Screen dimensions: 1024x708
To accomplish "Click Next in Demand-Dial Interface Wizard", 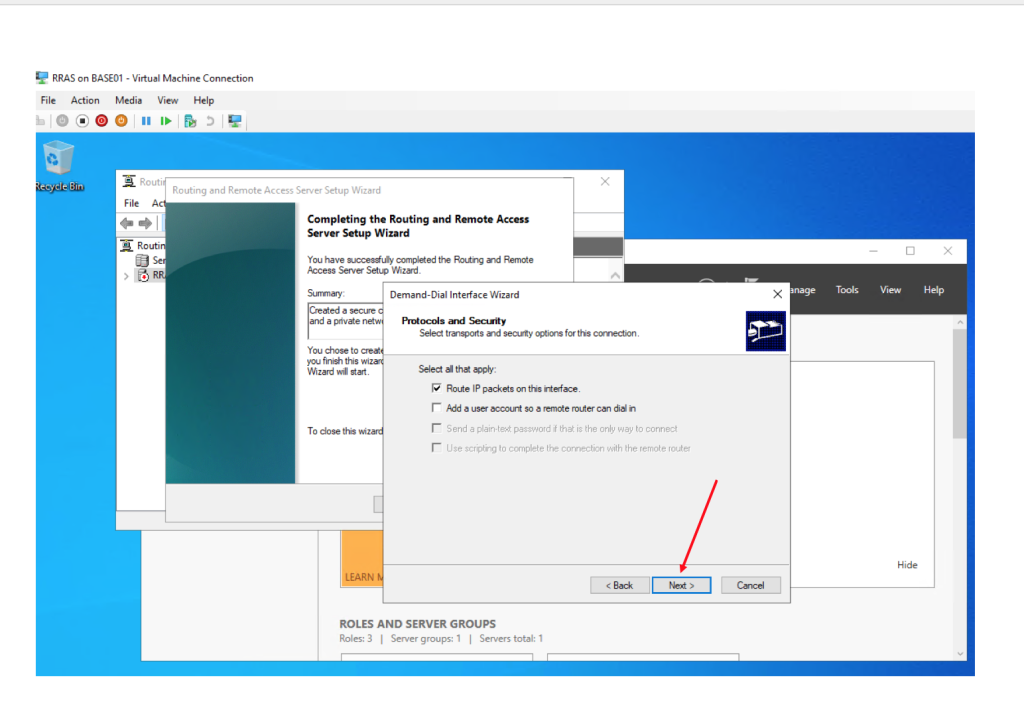I will point(681,585).
